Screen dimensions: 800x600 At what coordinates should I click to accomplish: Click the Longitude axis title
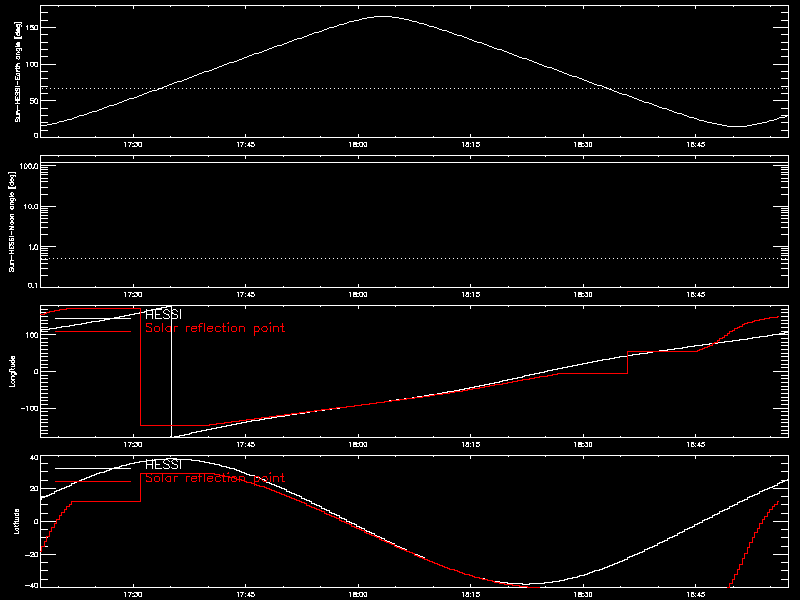[13, 371]
